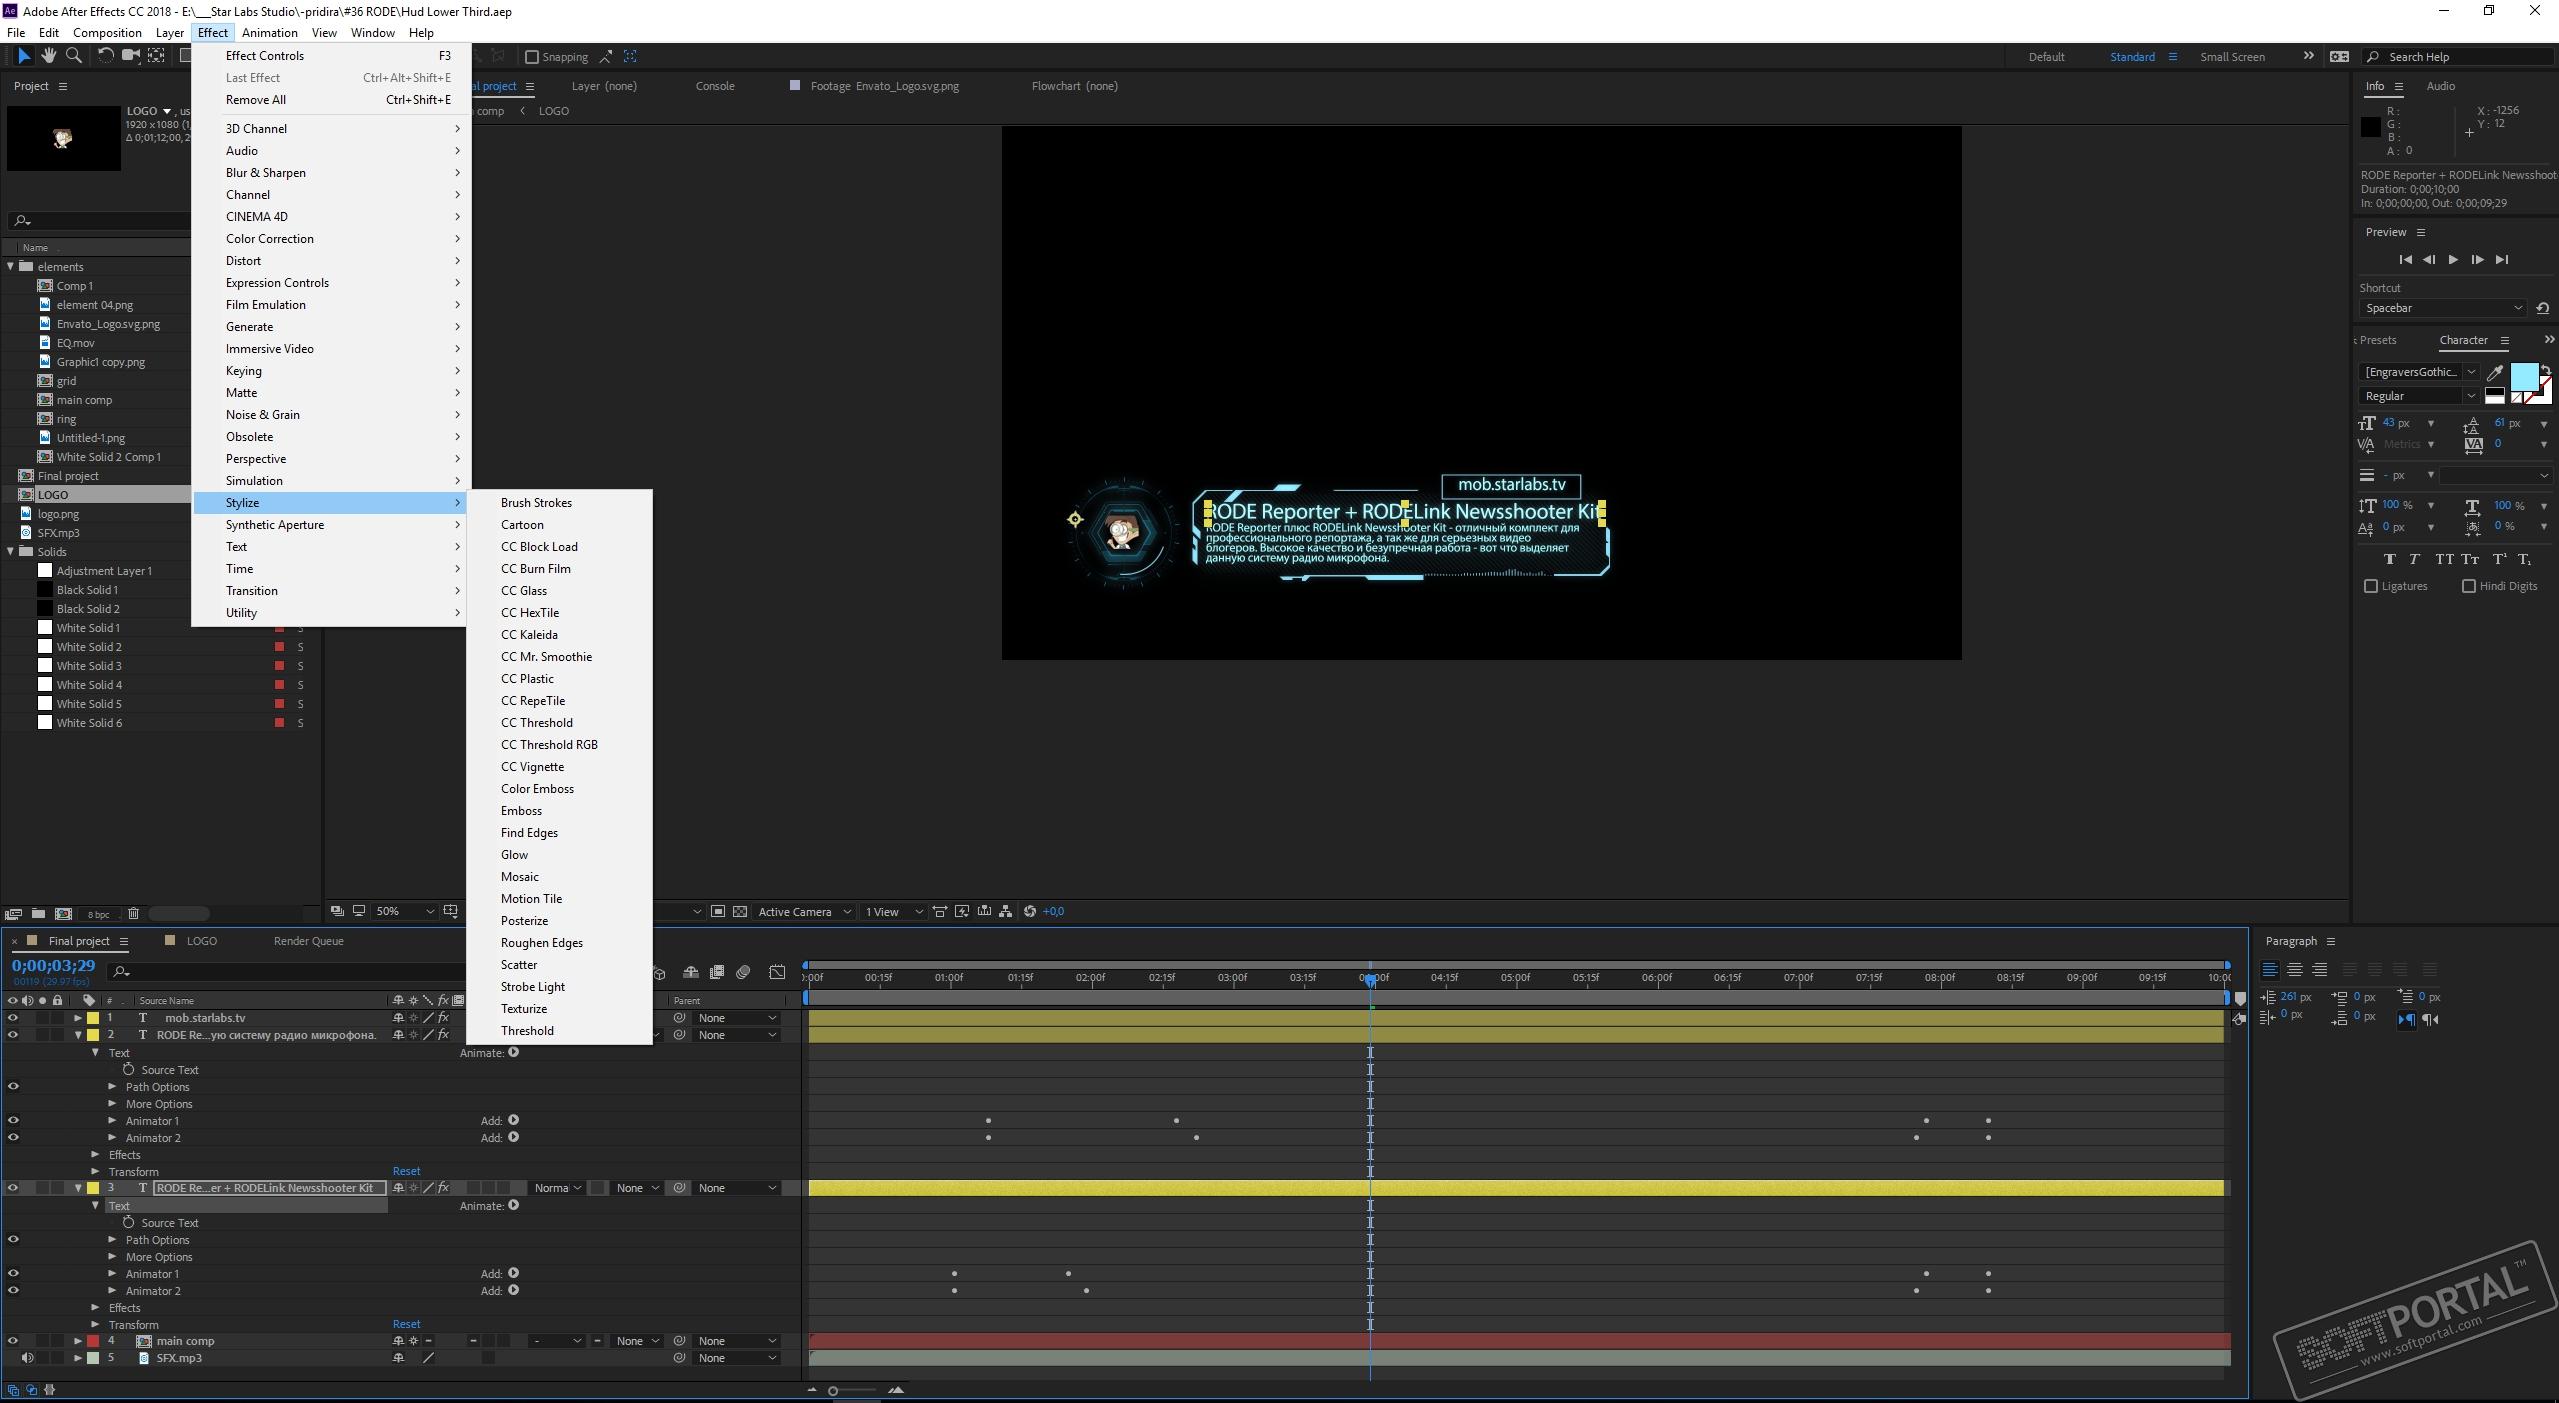Viewport: 2559px width, 1403px height.
Task: Reset Transform of layer 2
Action: (x=406, y=1171)
